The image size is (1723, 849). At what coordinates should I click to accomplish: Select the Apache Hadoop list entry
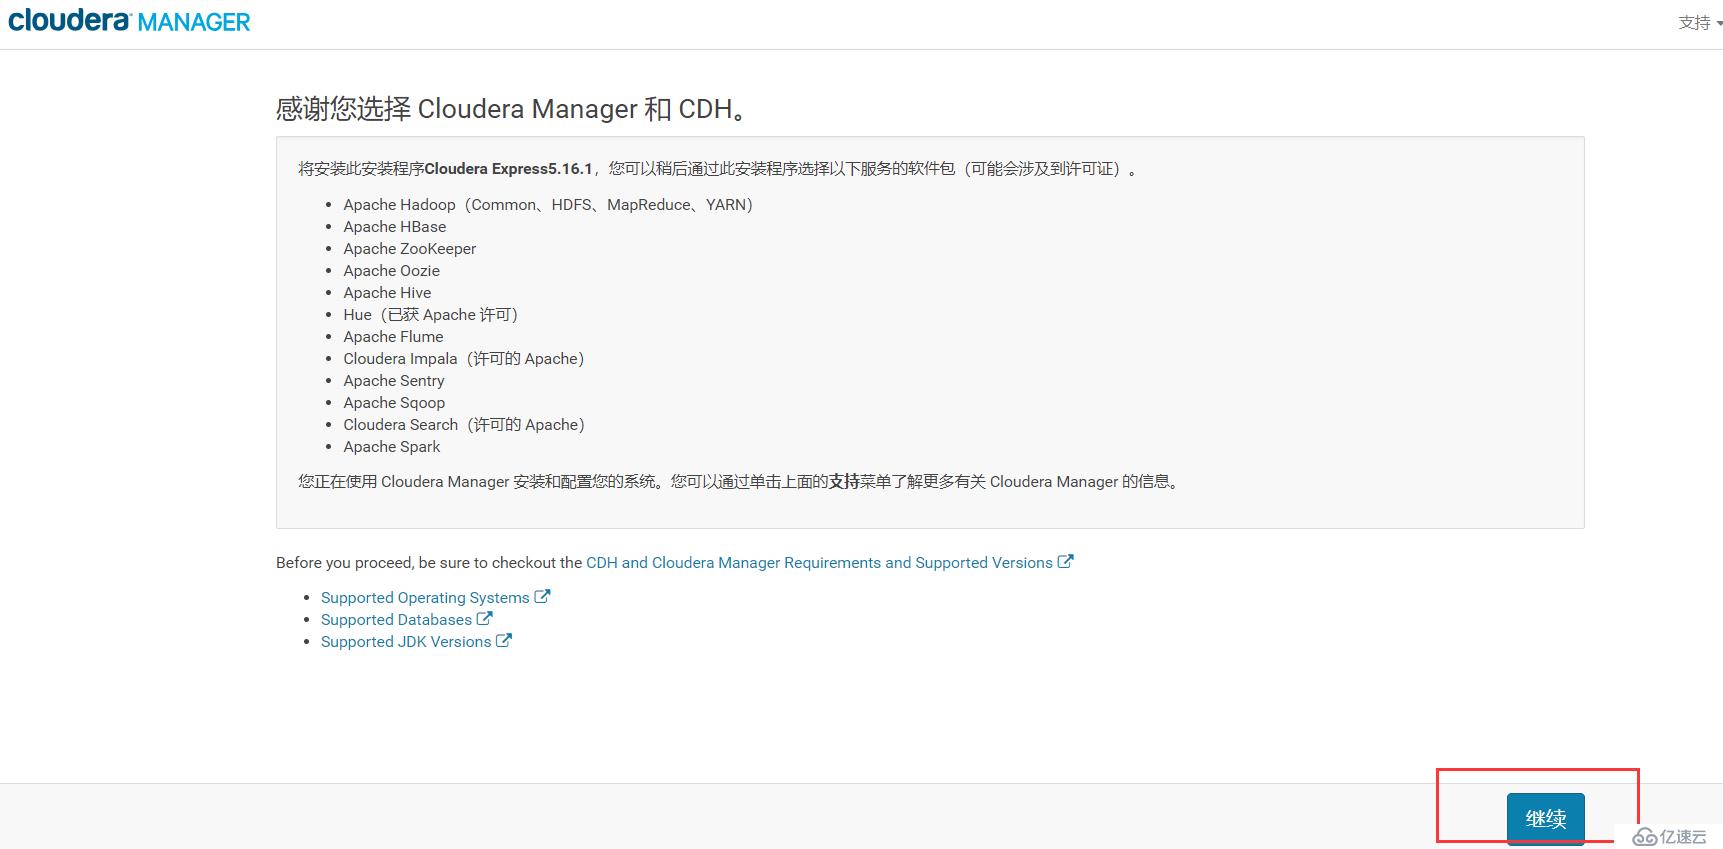pos(548,205)
